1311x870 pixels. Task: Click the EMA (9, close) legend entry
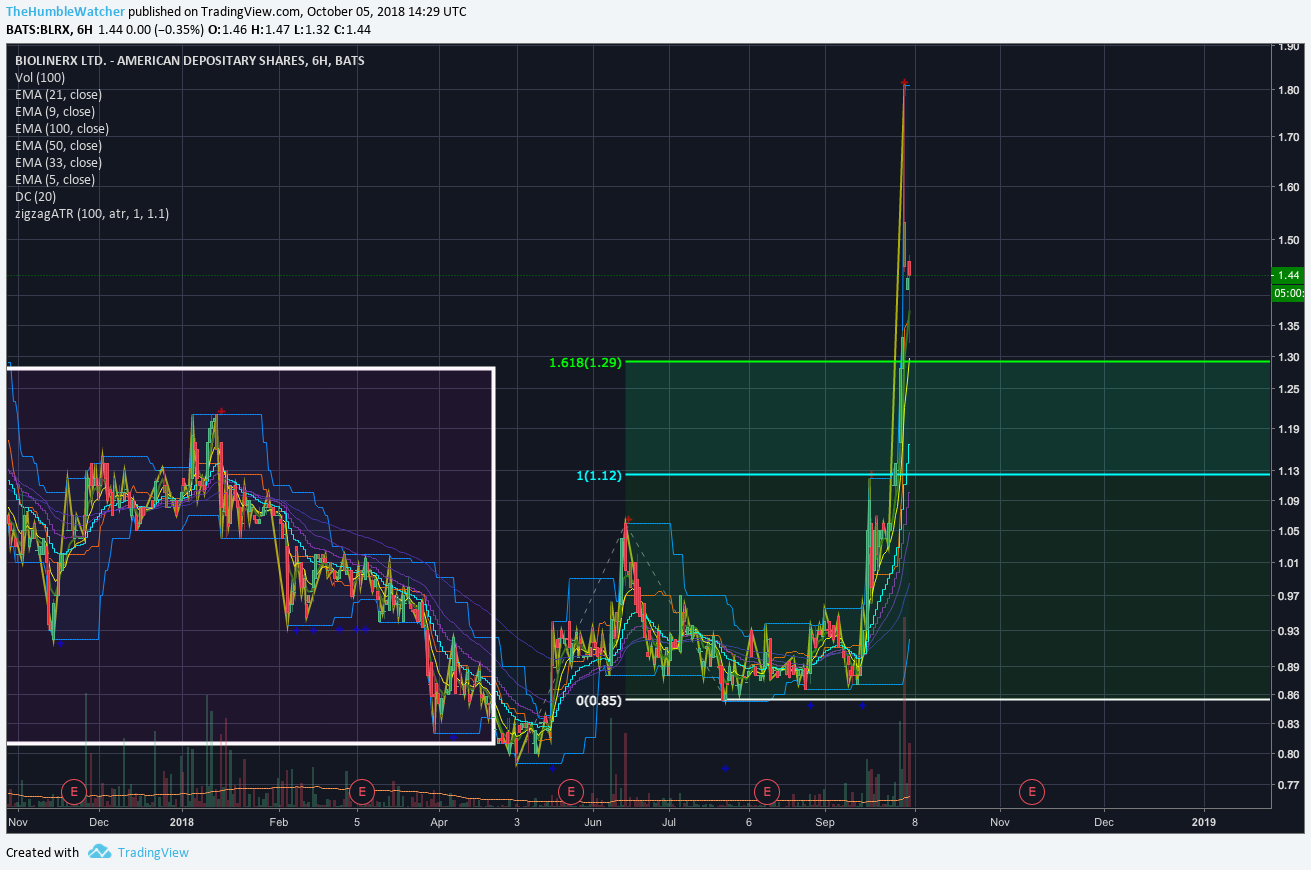[55, 111]
